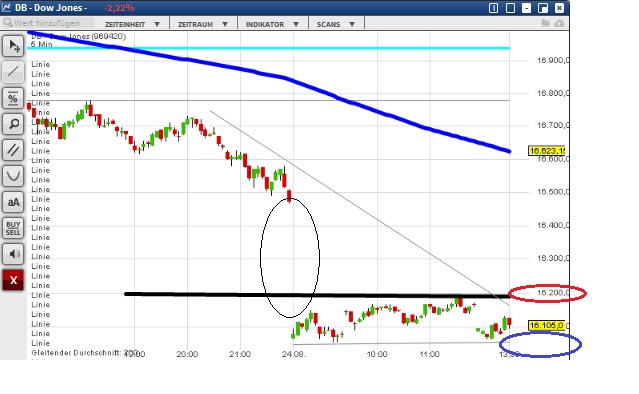Screen dimensions: 639x394
Task: Click the 16.300,0 price axis label
Action: (x=553, y=258)
